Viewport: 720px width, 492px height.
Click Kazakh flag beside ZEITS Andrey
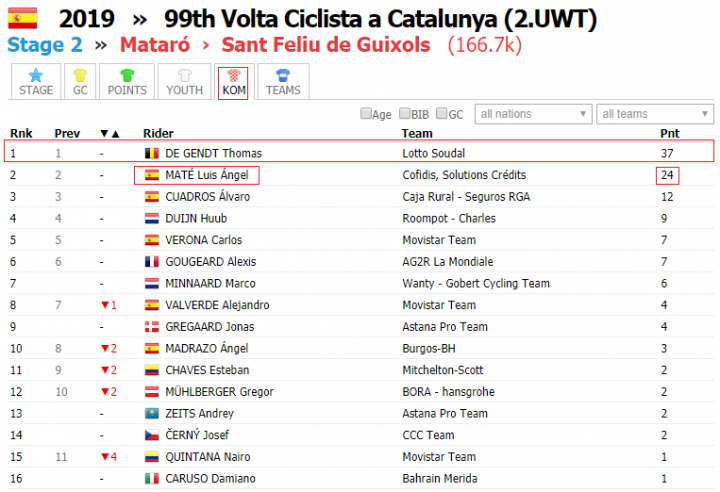click(x=152, y=413)
